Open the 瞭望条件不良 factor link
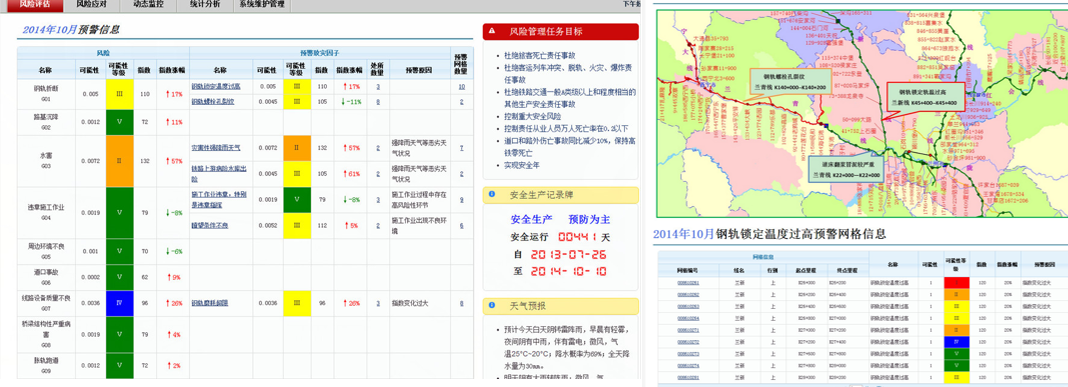1068x387 pixels. pos(210,226)
